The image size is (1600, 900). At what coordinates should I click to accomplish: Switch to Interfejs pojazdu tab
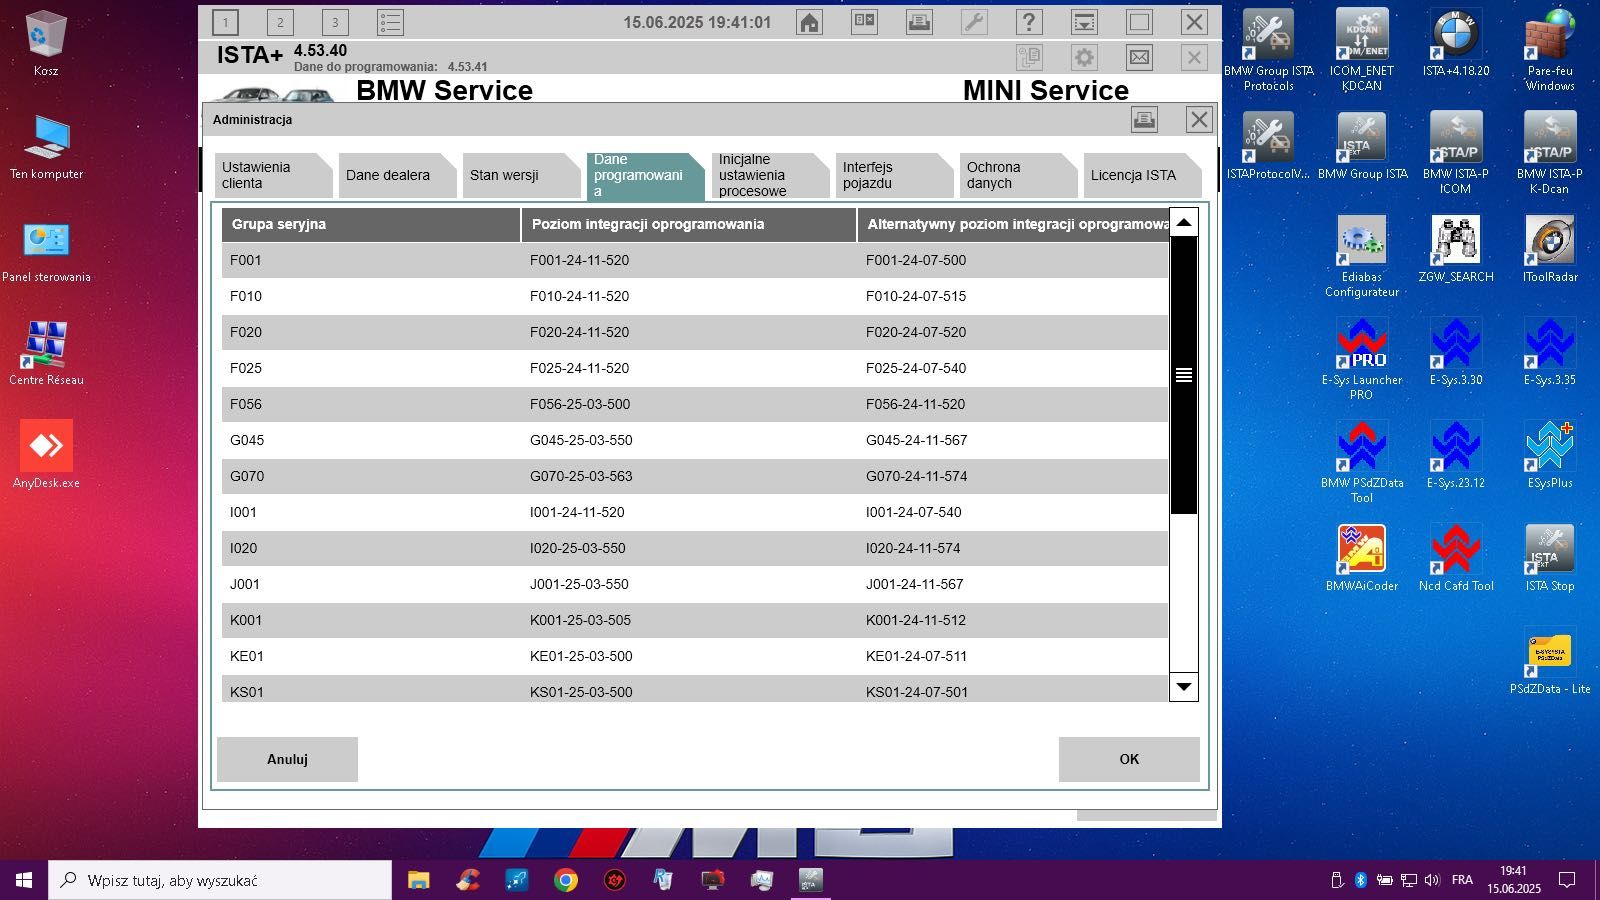tap(893, 175)
